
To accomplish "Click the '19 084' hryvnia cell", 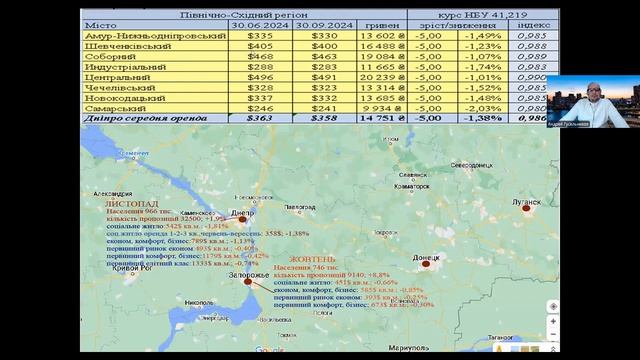I will 382,57.
